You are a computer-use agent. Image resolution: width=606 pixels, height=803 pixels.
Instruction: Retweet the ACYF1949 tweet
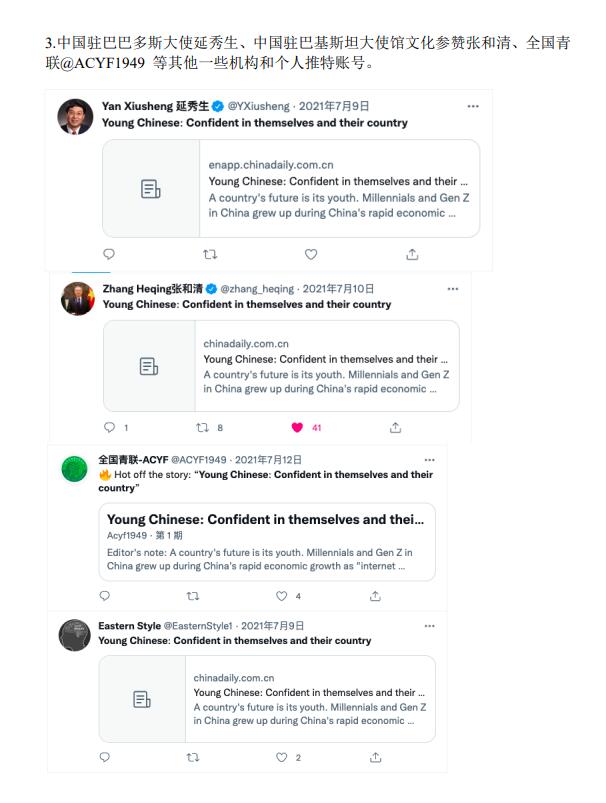193,596
